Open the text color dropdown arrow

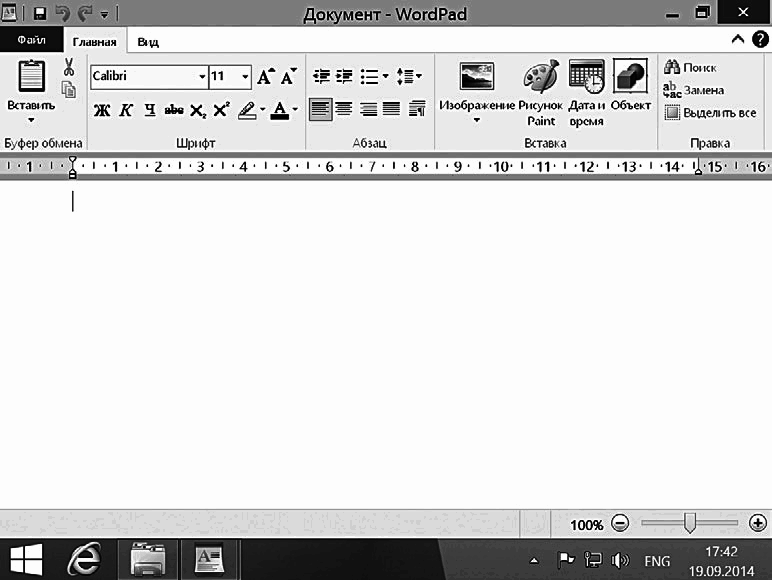[x=295, y=110]
